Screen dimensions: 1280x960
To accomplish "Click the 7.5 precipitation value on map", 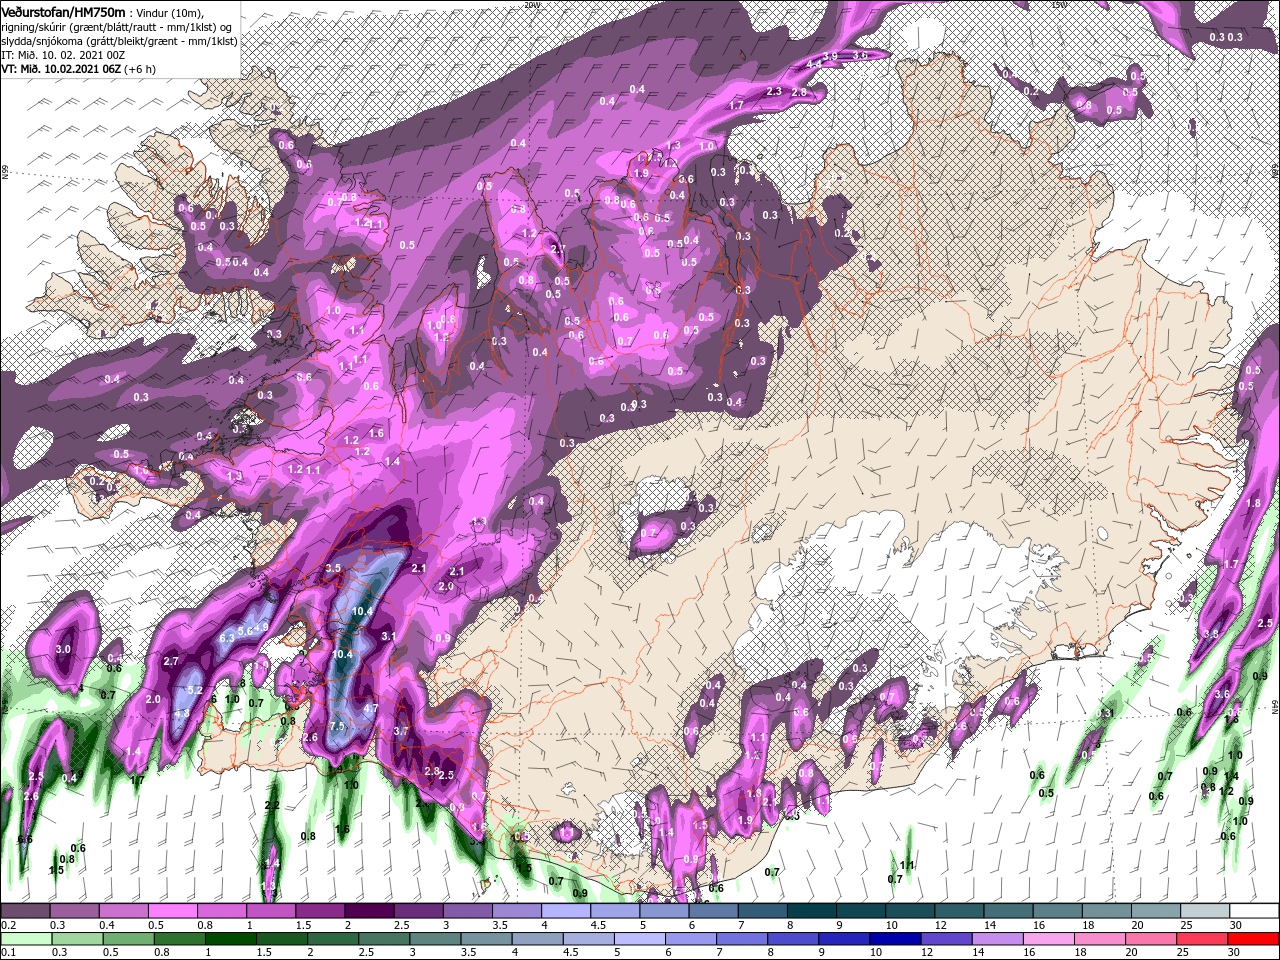I will (x=337, y=727).
